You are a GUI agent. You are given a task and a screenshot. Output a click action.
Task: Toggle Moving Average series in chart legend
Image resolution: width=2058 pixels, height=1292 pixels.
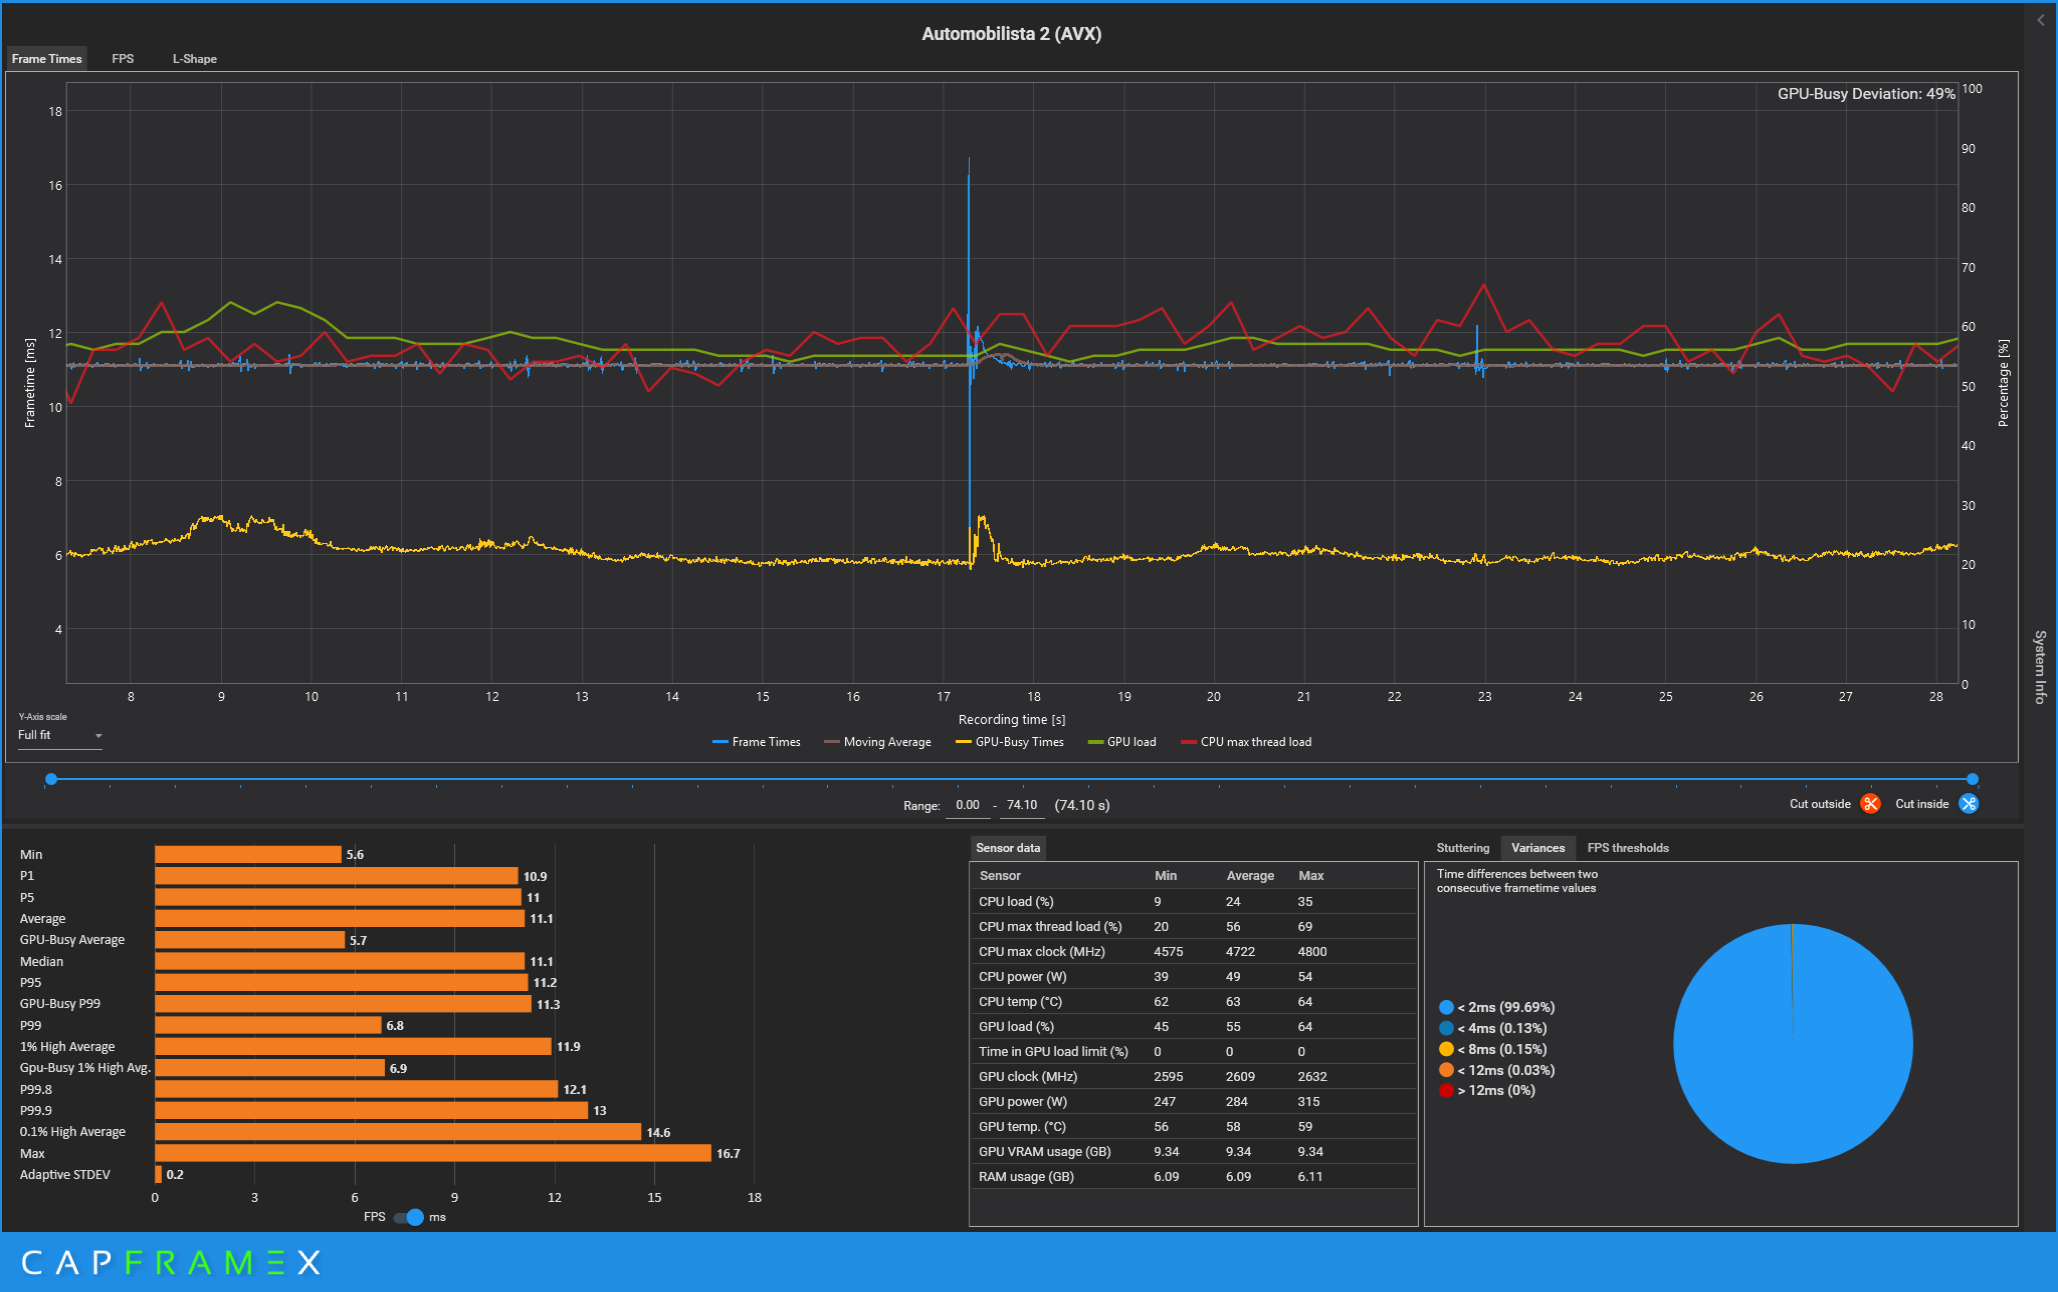point(877,742)
